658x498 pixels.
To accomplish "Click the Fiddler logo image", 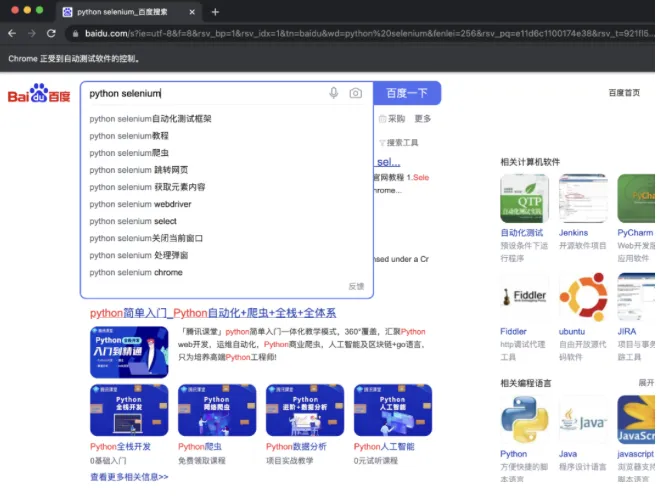I will (x=525, y=297).
